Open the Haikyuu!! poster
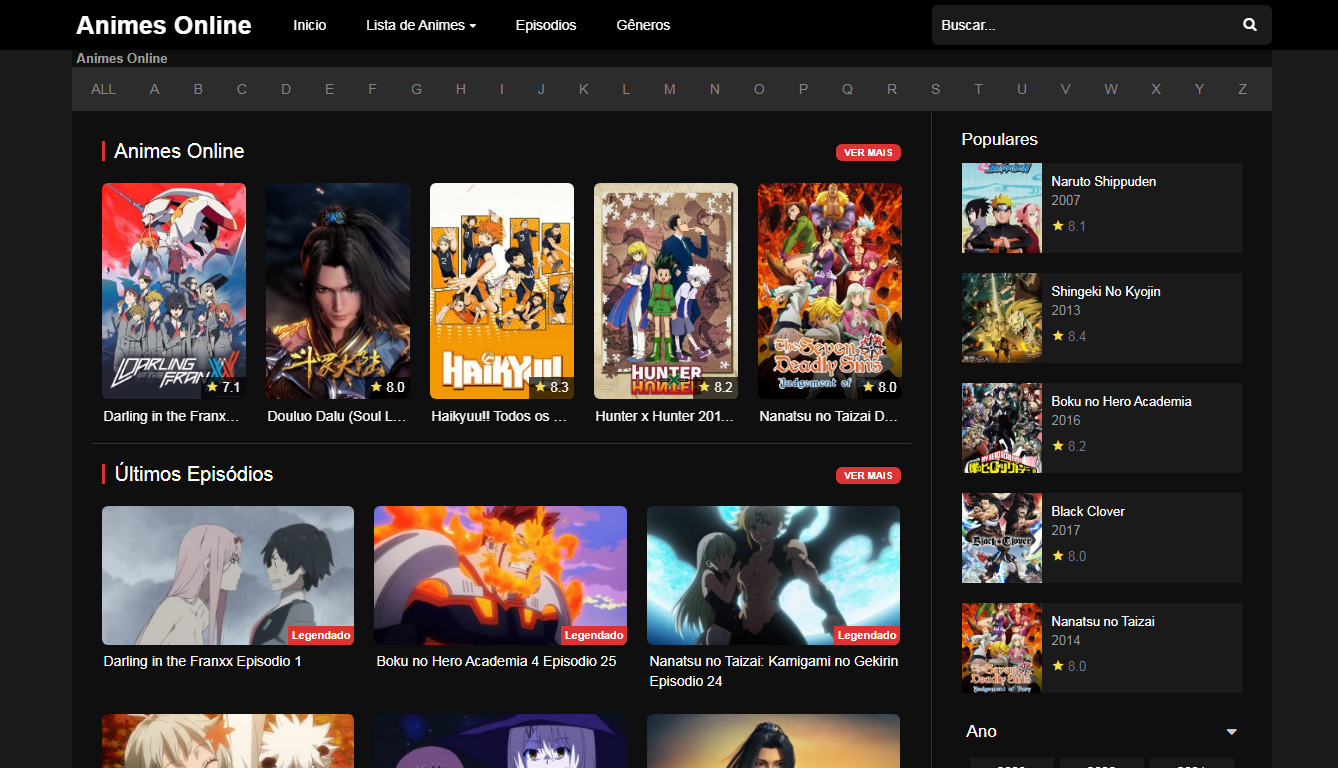Image resolution: width=1338 pixels, height=768 pixels. [502, 291]
